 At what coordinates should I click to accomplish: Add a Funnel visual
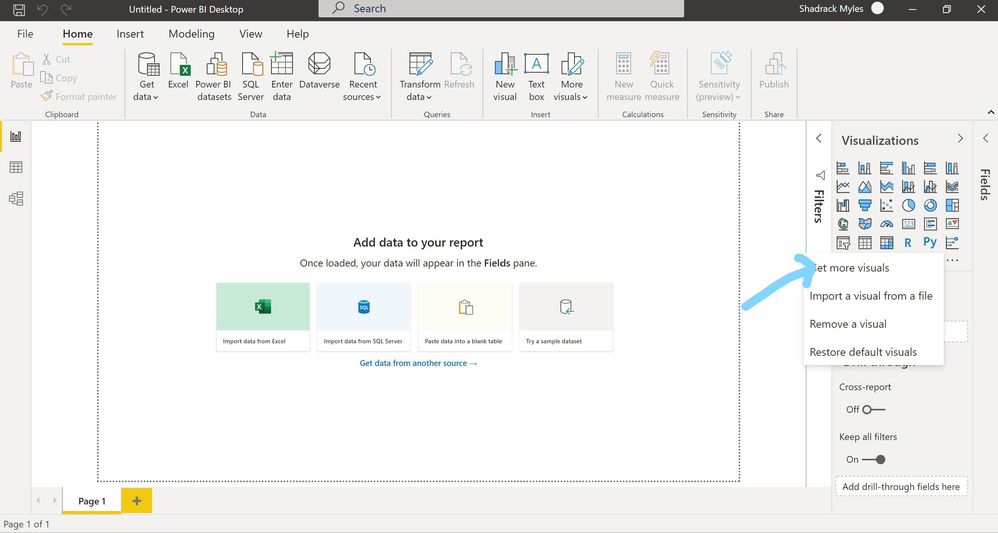pyautogui.click(x=864, y=205)
